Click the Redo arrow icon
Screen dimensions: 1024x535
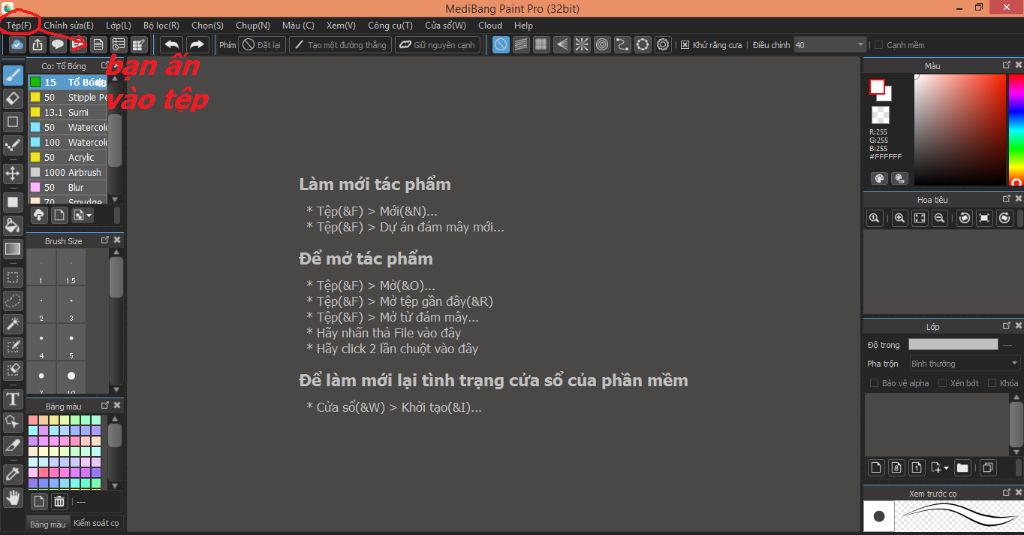coord(197,44)
